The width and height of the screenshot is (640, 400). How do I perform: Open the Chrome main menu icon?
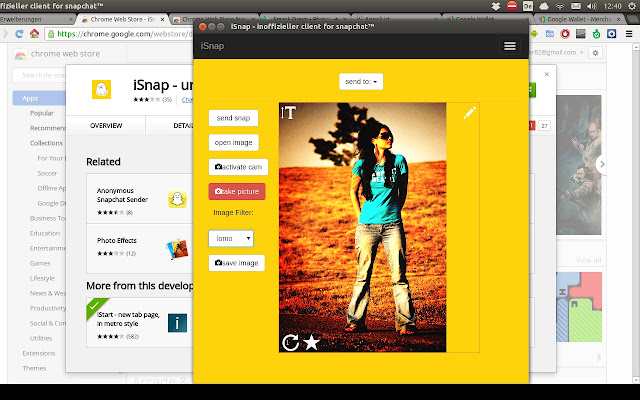click(x=629, y=34)
